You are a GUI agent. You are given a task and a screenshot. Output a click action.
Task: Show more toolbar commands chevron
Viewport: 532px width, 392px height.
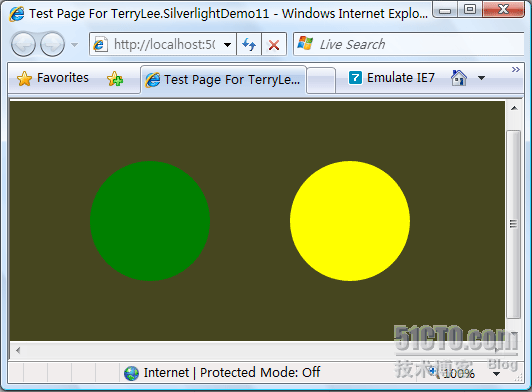point(516,70)
